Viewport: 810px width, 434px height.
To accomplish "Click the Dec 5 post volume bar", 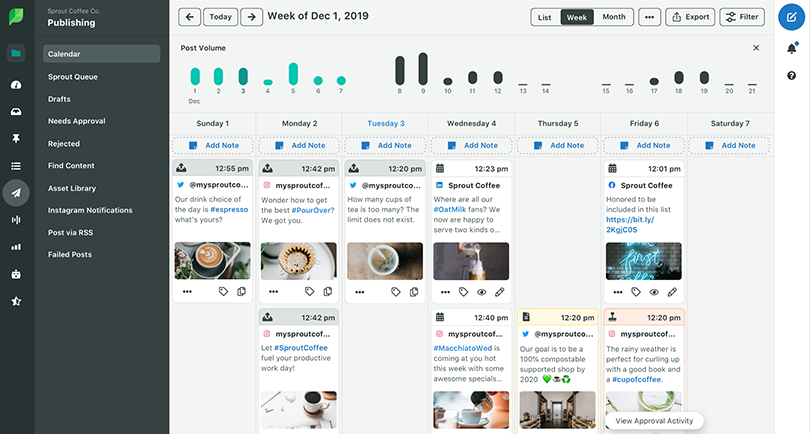I will [293, 74].
